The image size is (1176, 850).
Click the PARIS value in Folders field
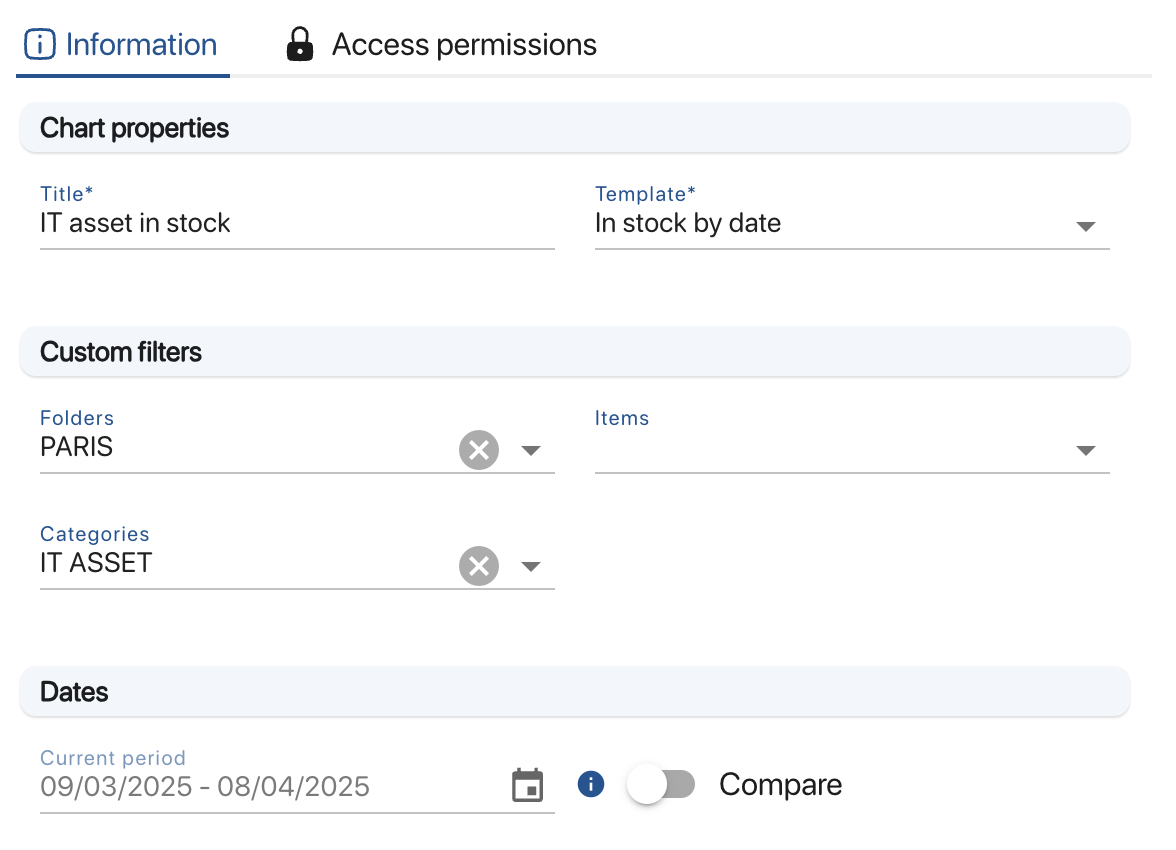pos(77,447)
